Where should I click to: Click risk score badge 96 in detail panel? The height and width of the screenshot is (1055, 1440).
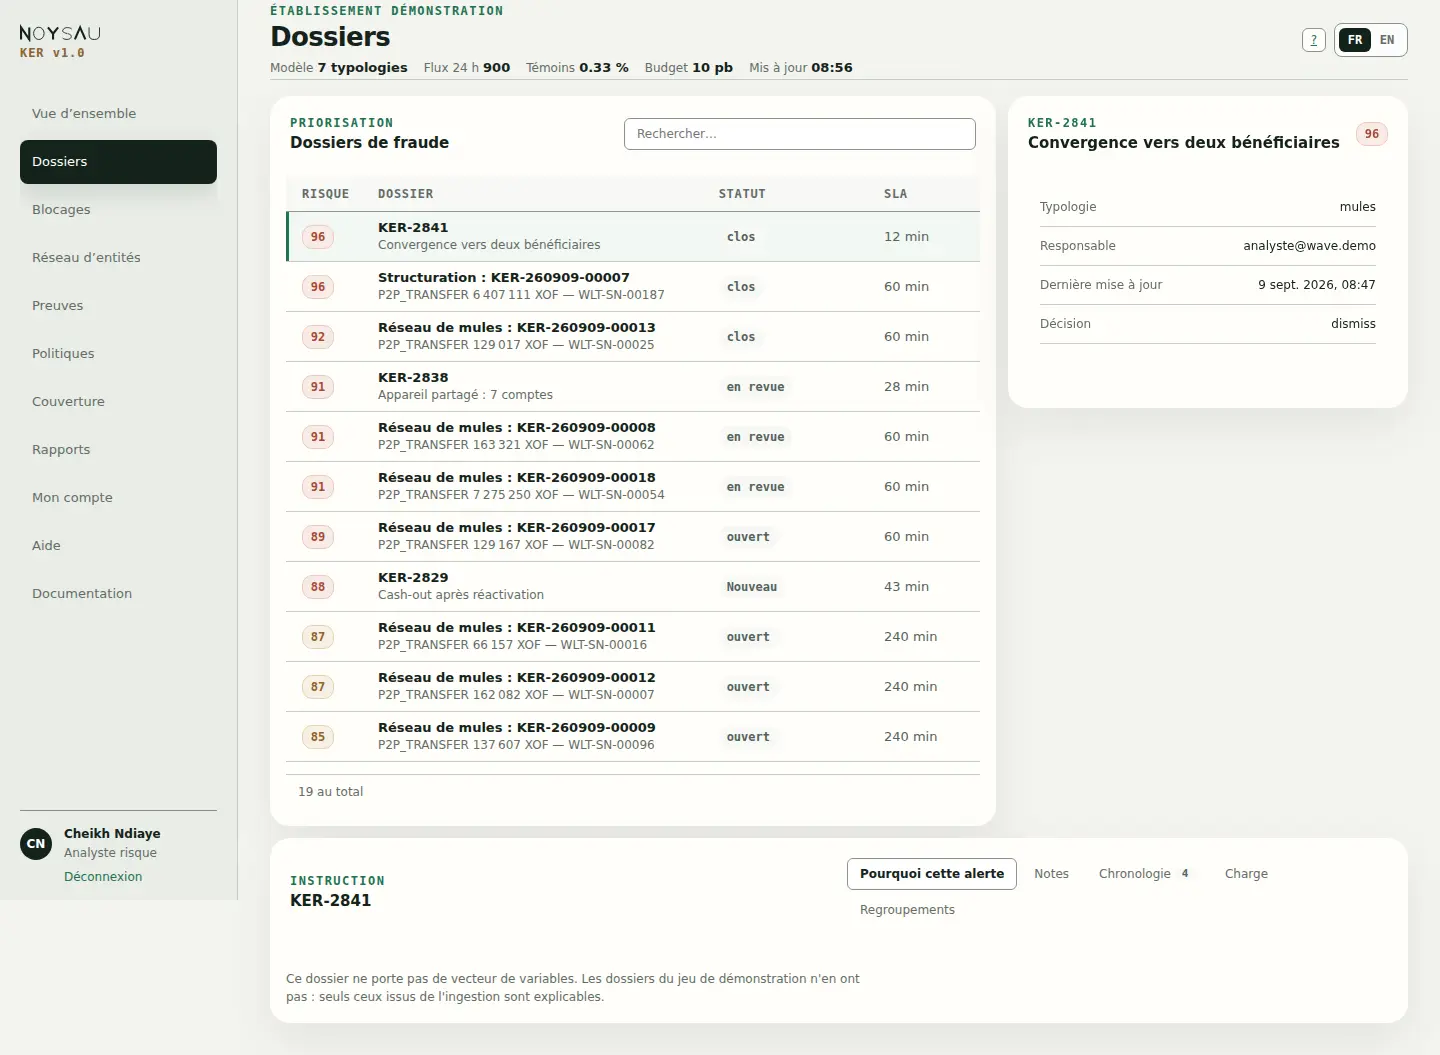(x=1371, y=134)
